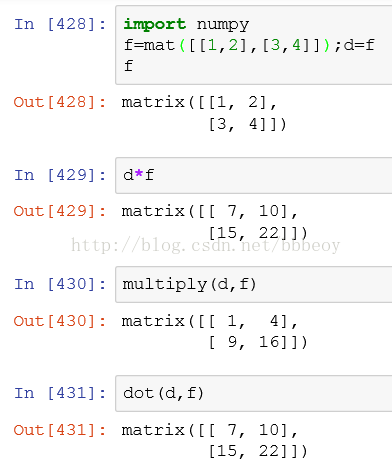Click the code cell containing d*f
The image size is (392, 469).
(254, 175)
